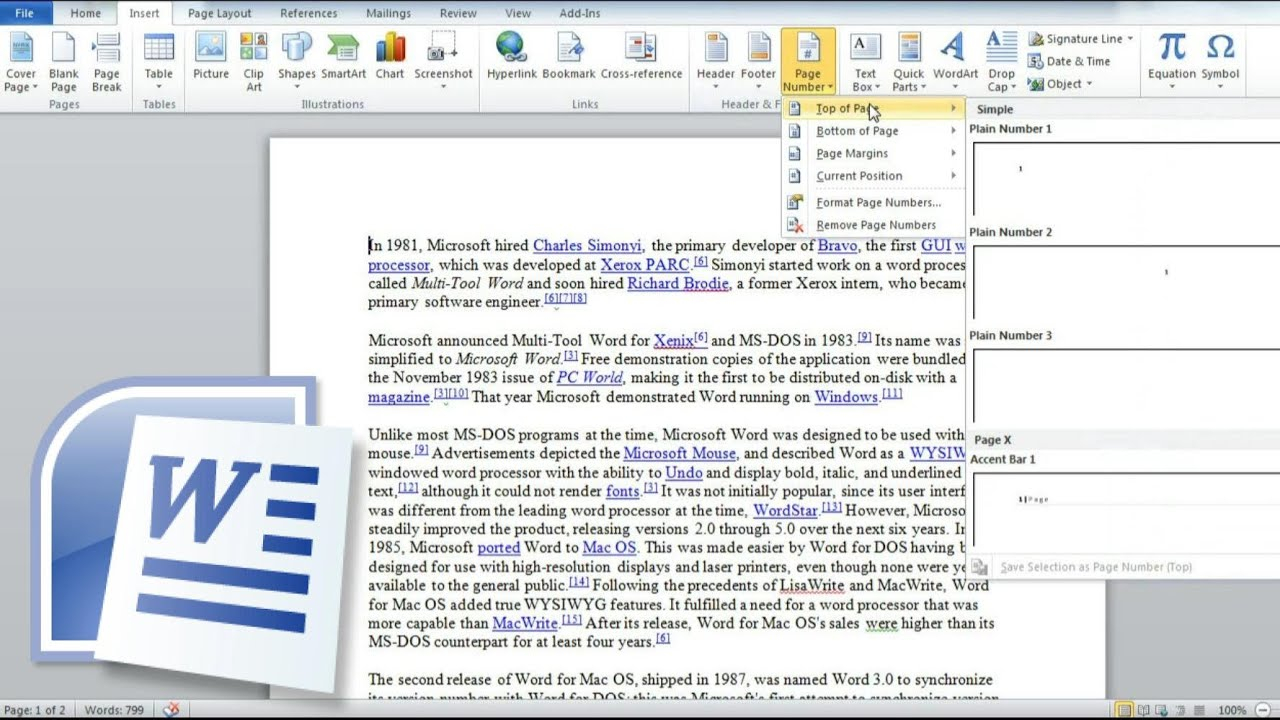Switch to the Mailings tab
This screenshot has height=720, width=1280.
388,13
